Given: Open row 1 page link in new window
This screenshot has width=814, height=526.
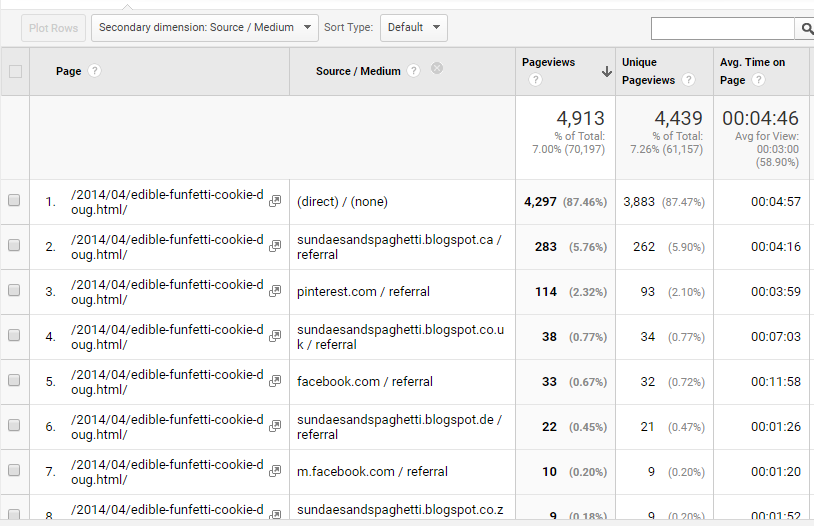Looking at the screenshot, I should tap(275, 202).
